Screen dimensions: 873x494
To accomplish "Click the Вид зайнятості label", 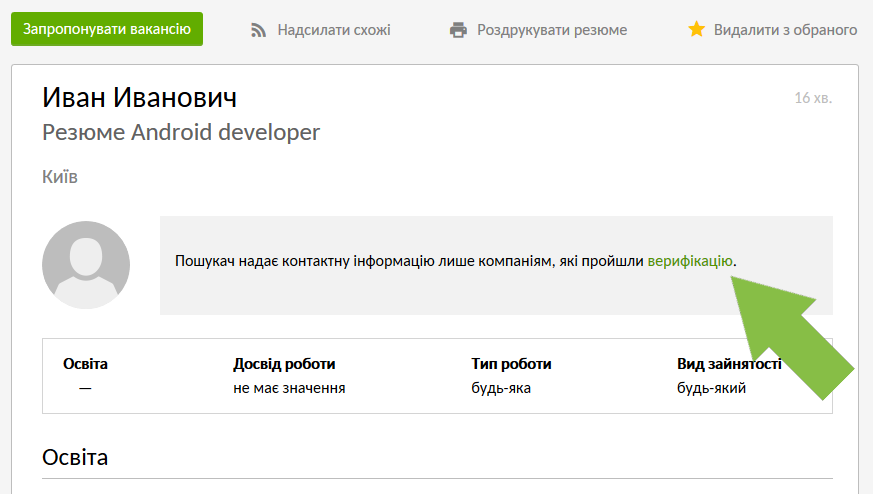I will [x=729, y=364].
